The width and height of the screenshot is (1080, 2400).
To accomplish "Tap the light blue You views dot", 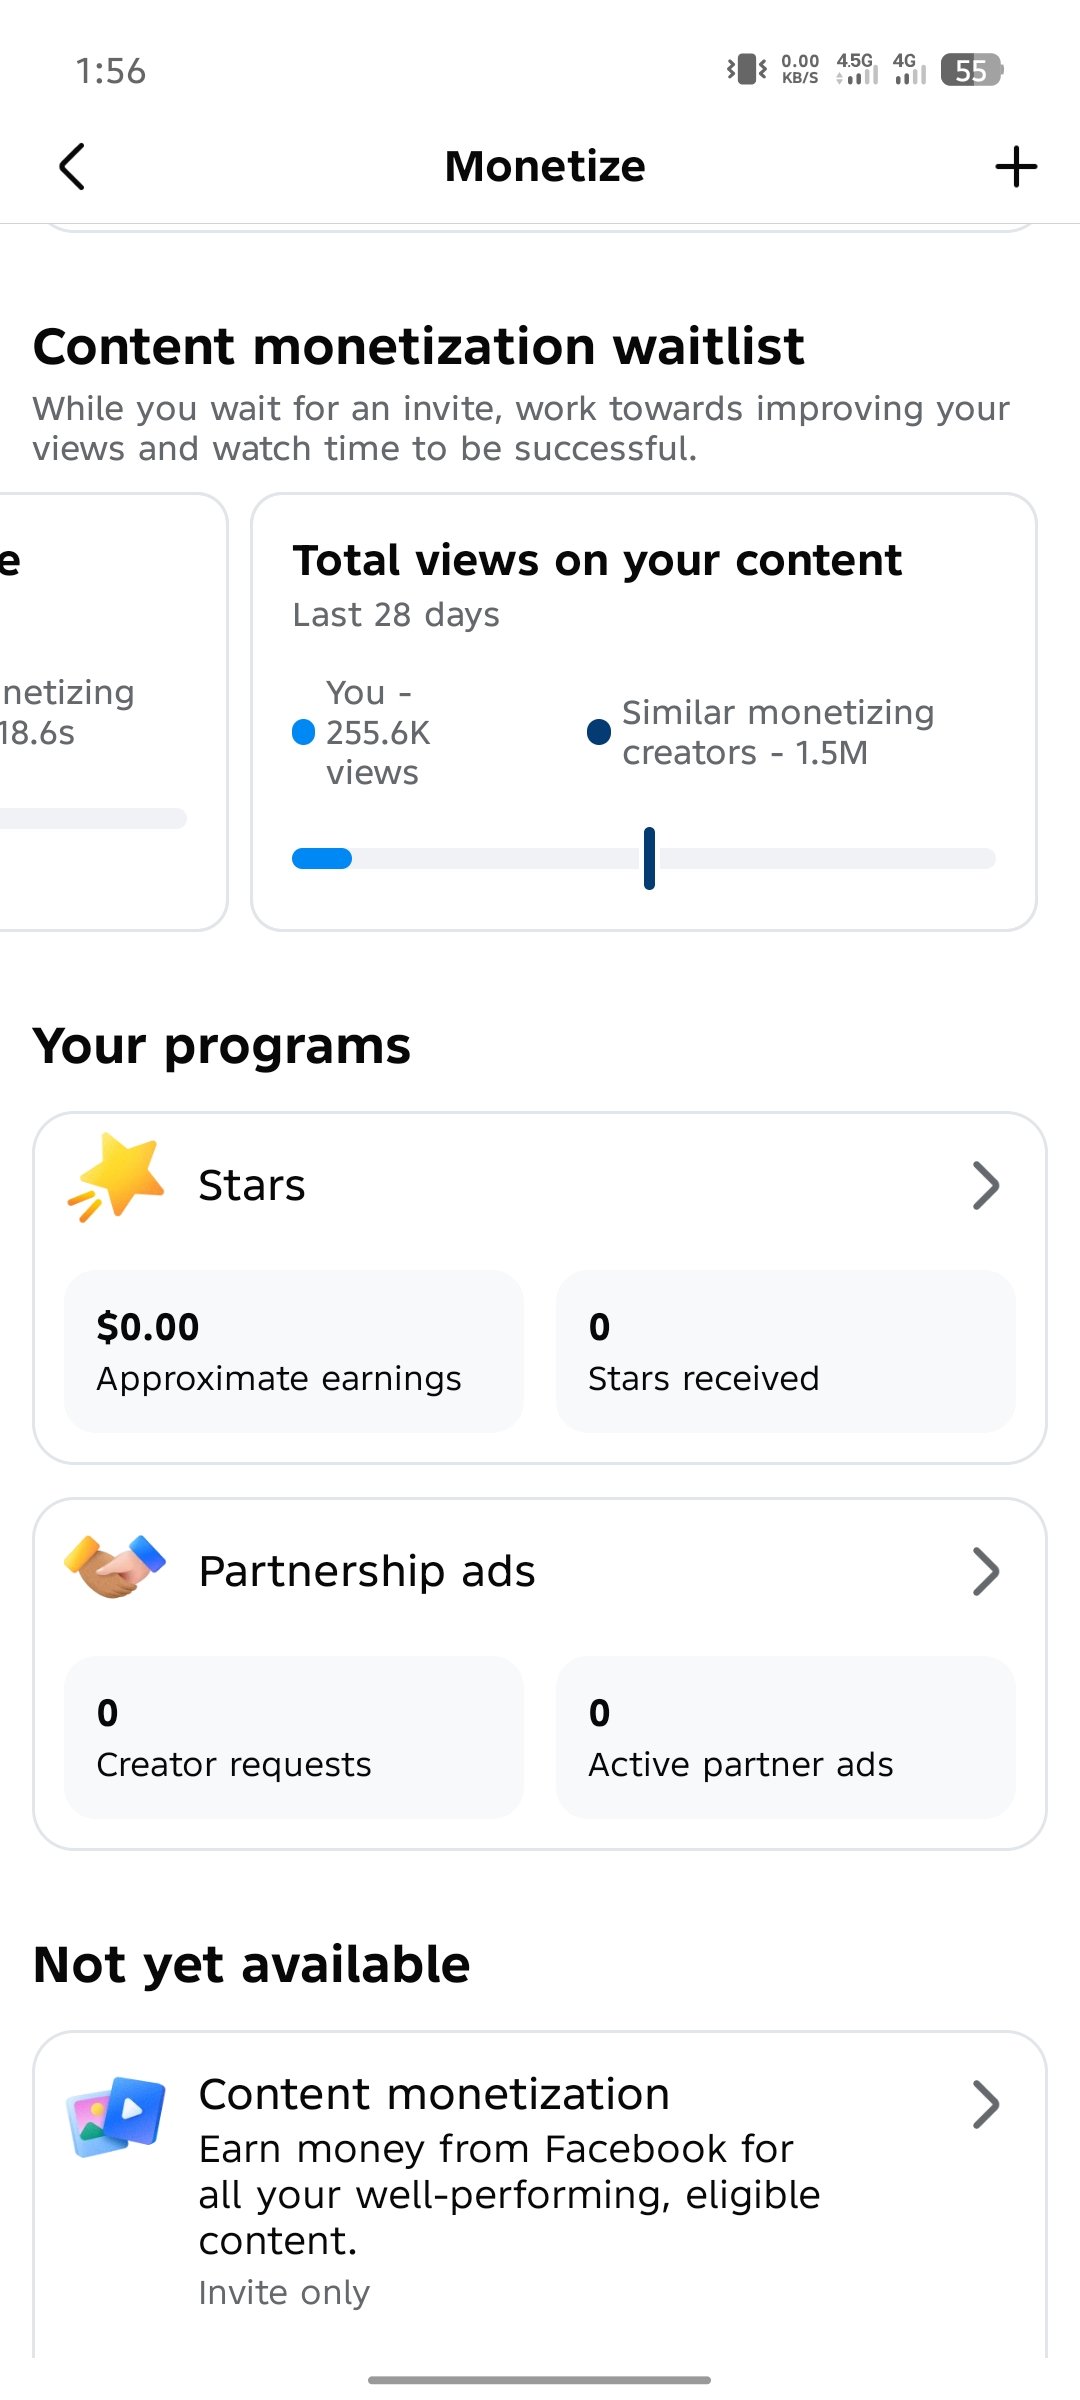I will [x=303, y=732].
